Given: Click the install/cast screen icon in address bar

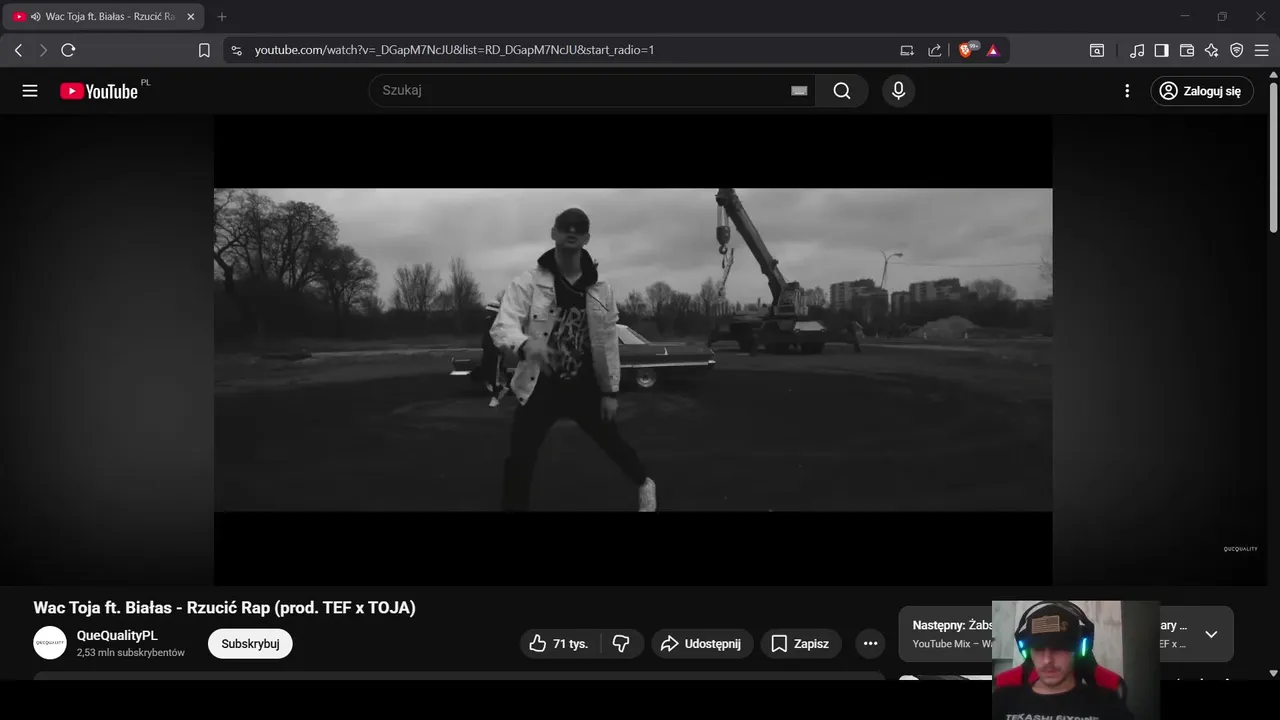Looking at the screenshot, I should [x=907, y=50].
